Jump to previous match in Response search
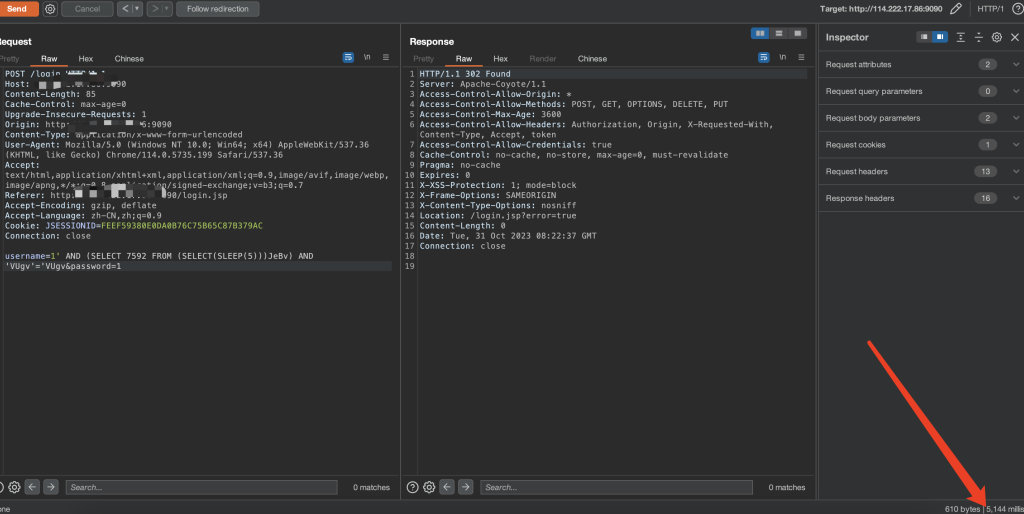The image size is (1024, 514). pyautogui.click(x=447, y=487)
